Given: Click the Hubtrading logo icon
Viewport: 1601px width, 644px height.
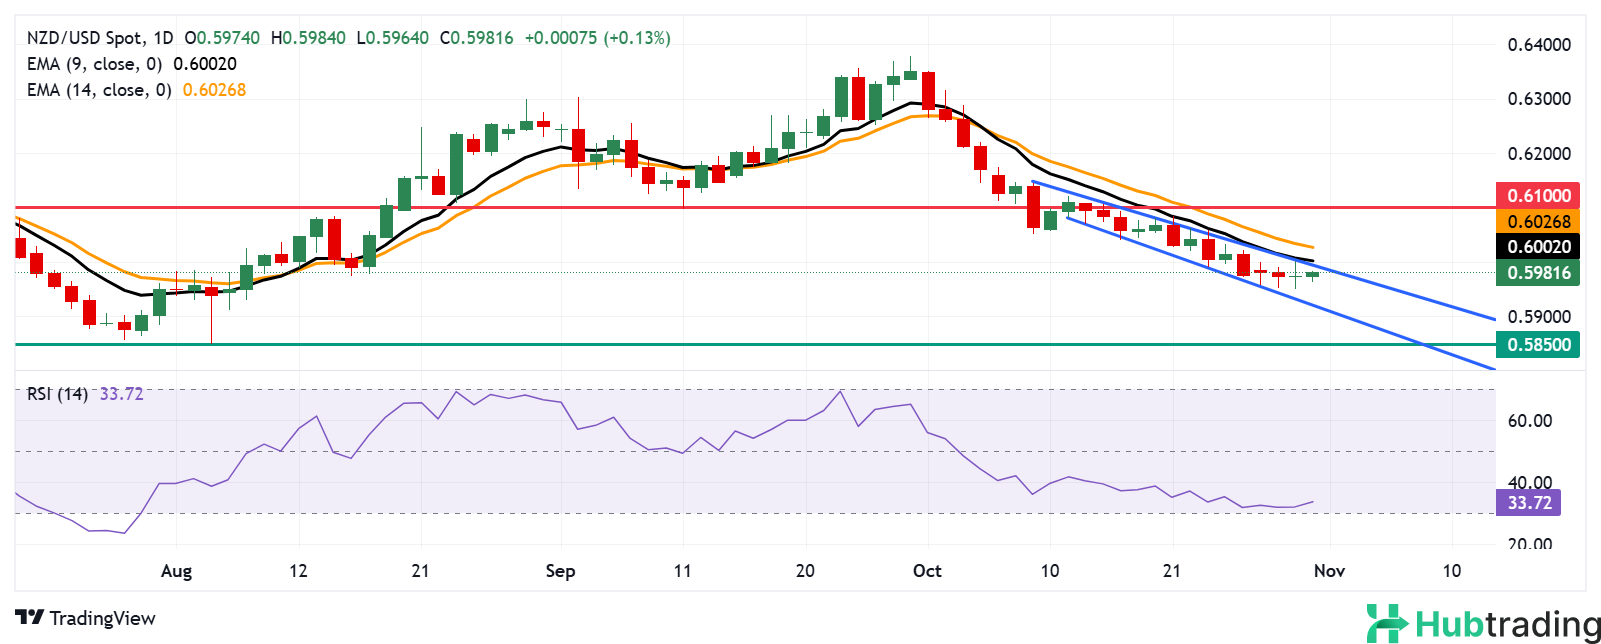Looking at the screenshot, I should pos(1387,623).
